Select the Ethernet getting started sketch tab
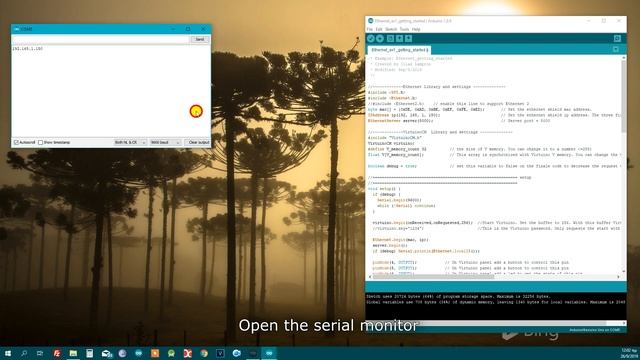 pos(399,50)
